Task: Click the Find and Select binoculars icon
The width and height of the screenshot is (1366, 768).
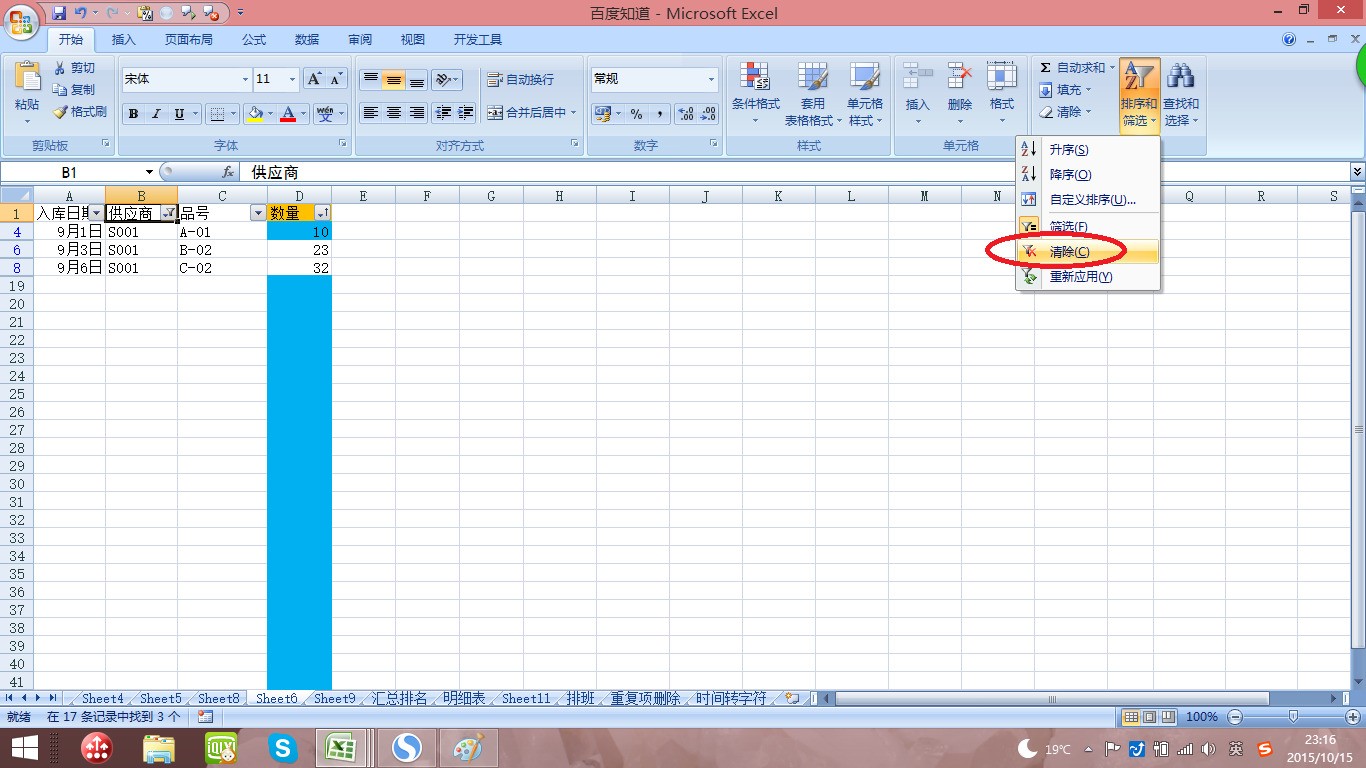Action: click(x=1180, y=78)
